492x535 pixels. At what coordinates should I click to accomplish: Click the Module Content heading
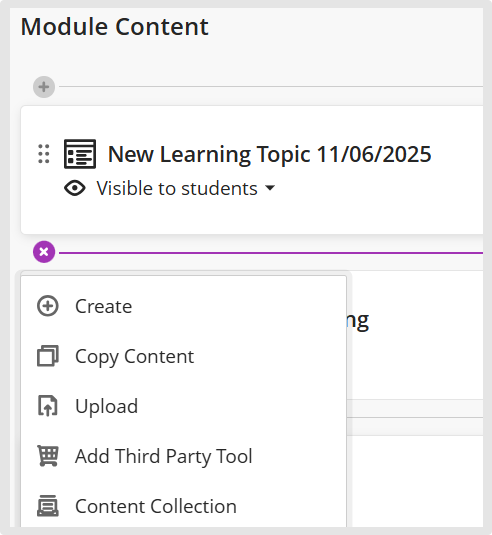[115, 27]
